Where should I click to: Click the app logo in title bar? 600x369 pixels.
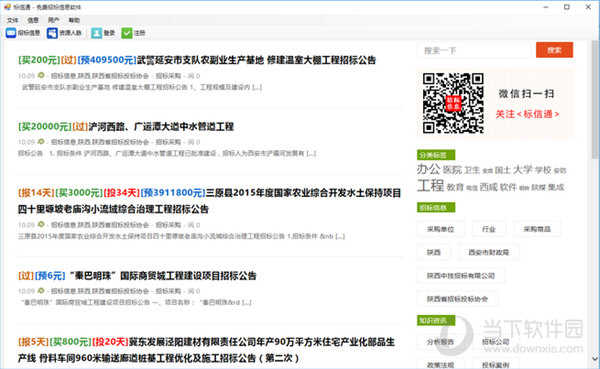pos(7,7)
